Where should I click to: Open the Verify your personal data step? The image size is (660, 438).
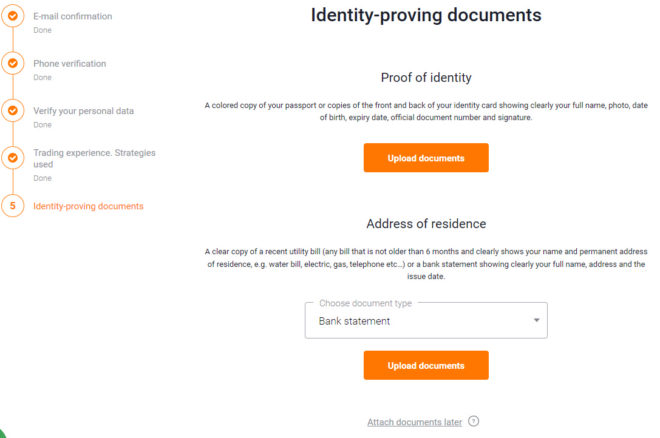point(83,111)
